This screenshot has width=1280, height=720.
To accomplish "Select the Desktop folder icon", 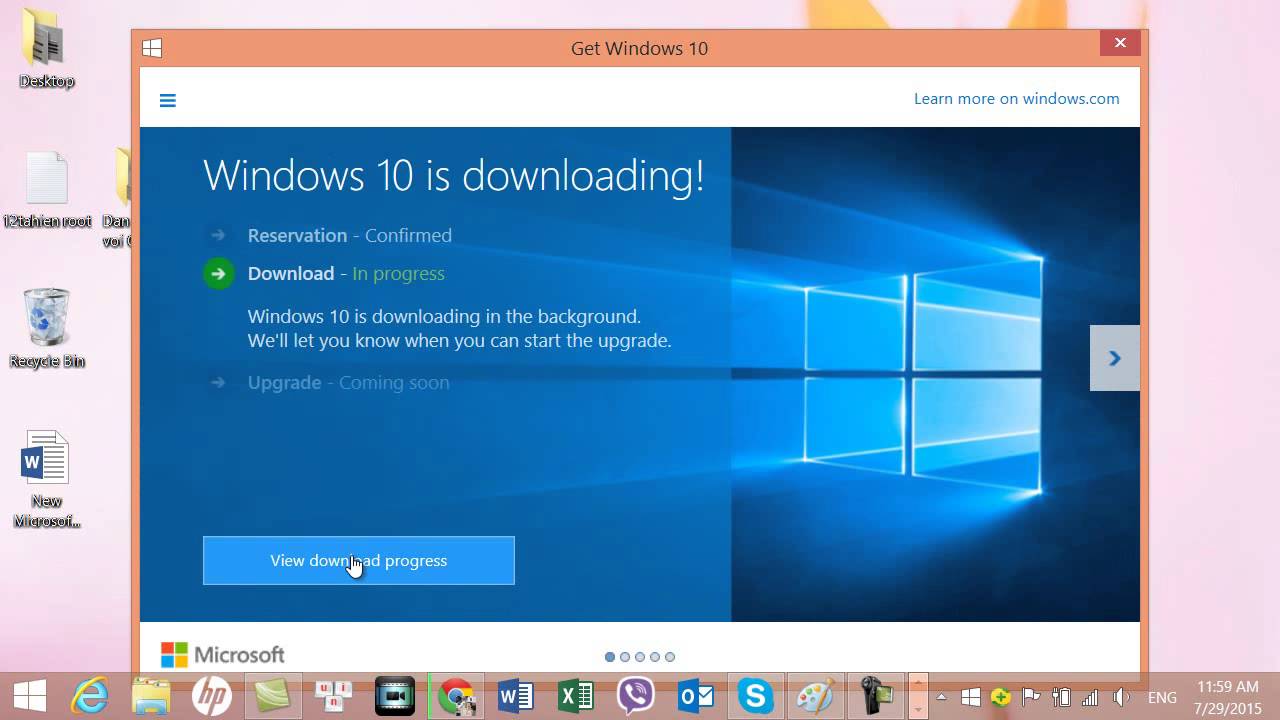I will tap(46, 49).
